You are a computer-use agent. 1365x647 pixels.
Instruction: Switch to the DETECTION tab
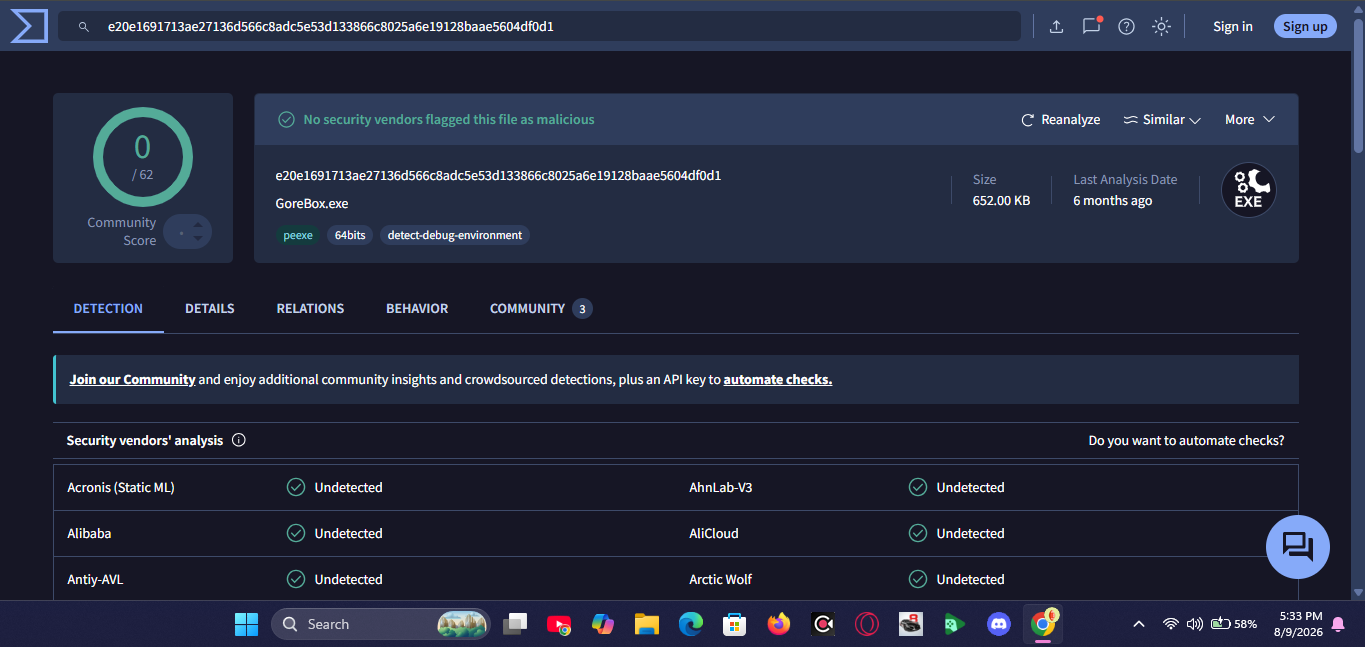pos(108,308)
